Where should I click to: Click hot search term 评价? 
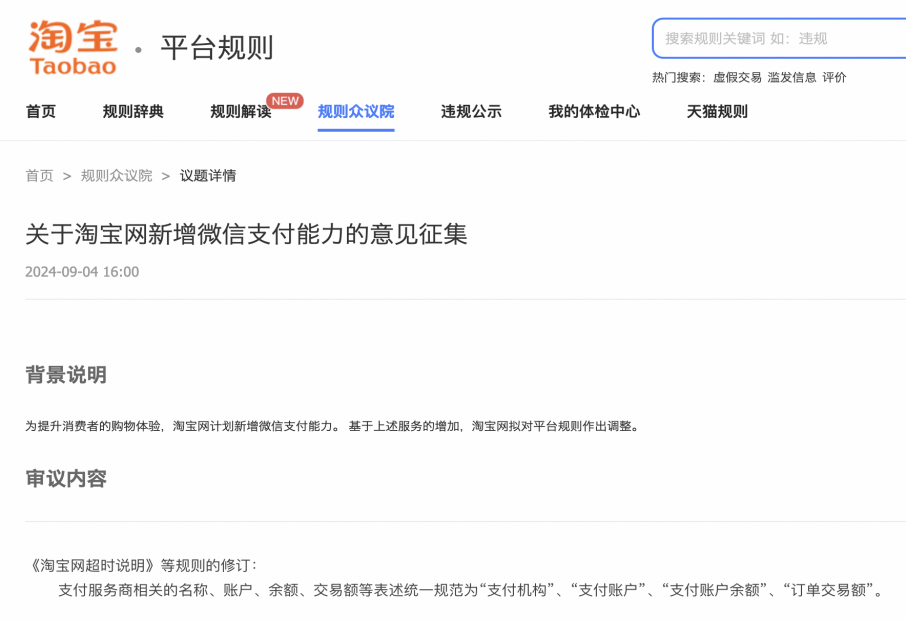834,77
